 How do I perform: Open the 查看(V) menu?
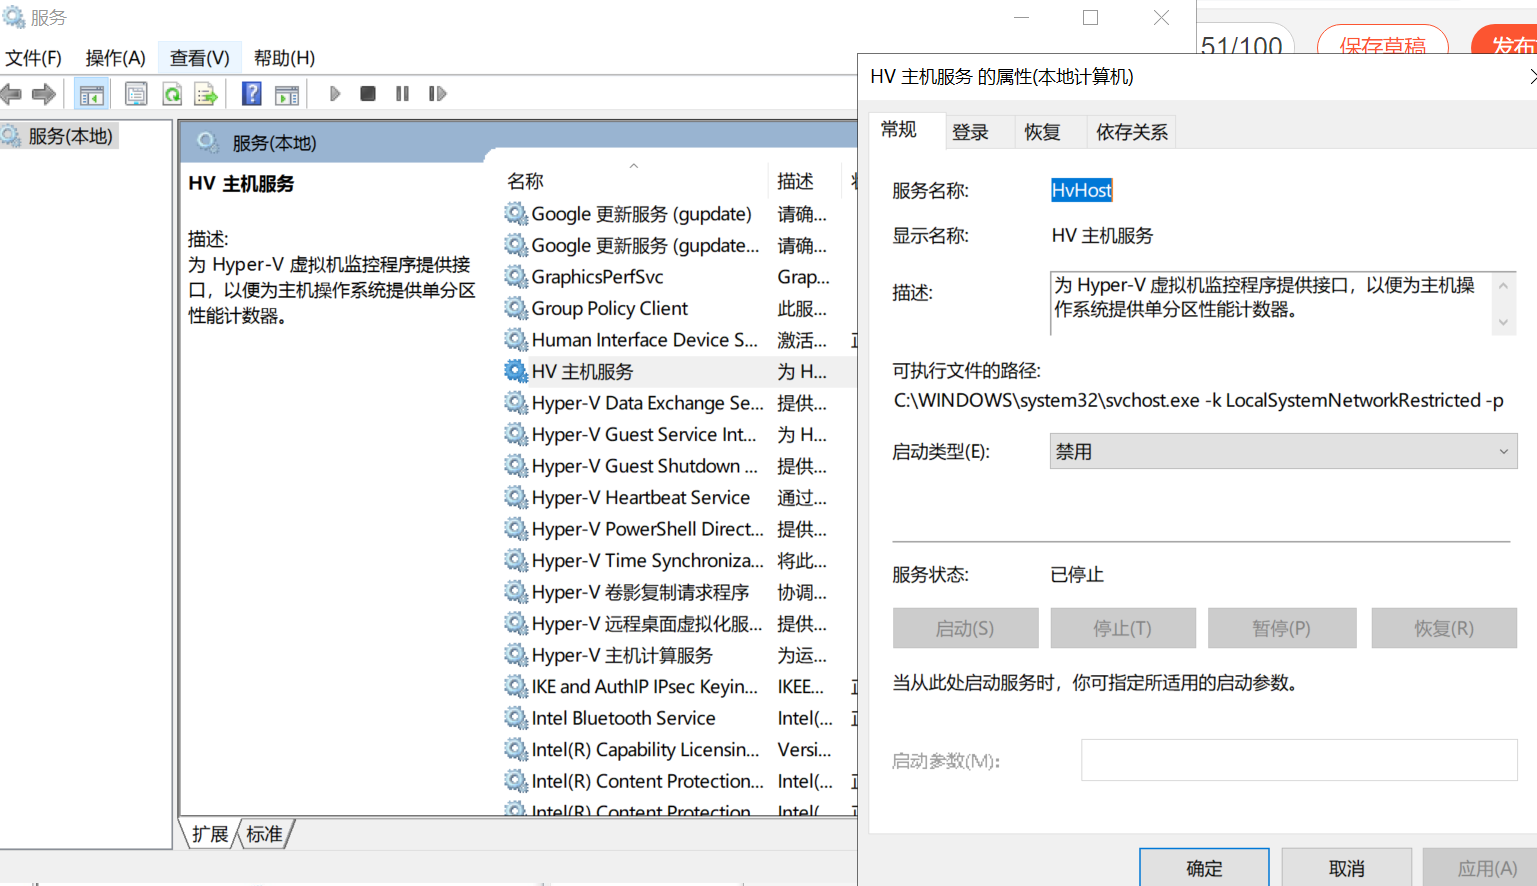200,58
